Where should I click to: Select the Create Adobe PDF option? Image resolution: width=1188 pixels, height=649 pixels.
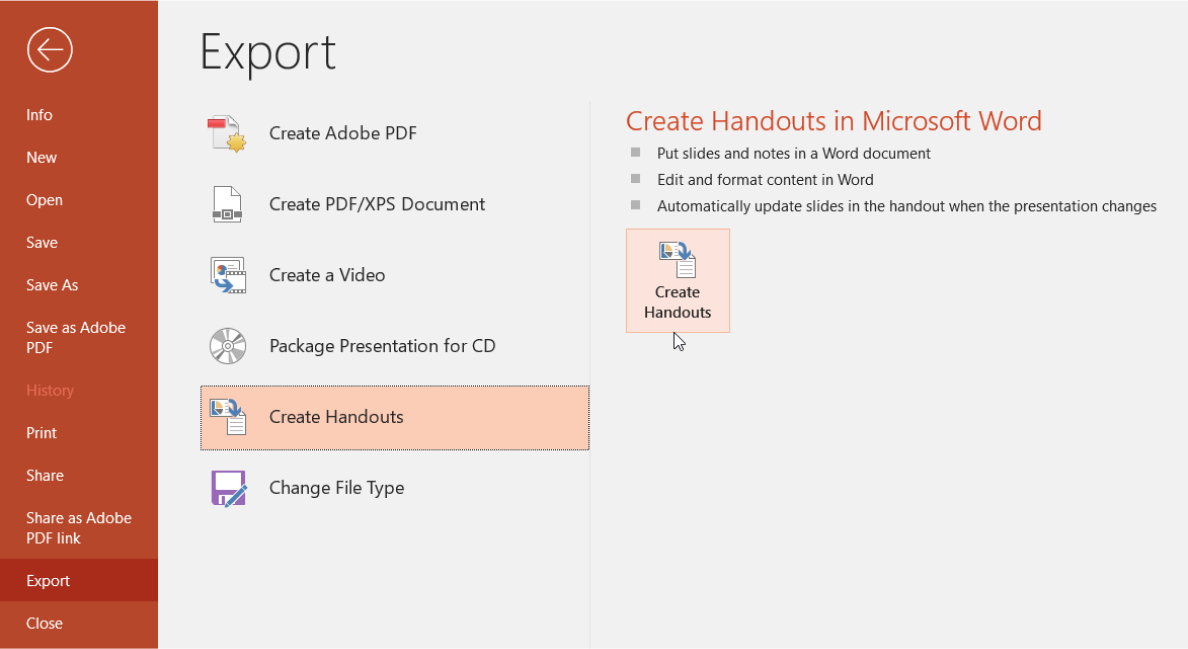coord(395,133)
